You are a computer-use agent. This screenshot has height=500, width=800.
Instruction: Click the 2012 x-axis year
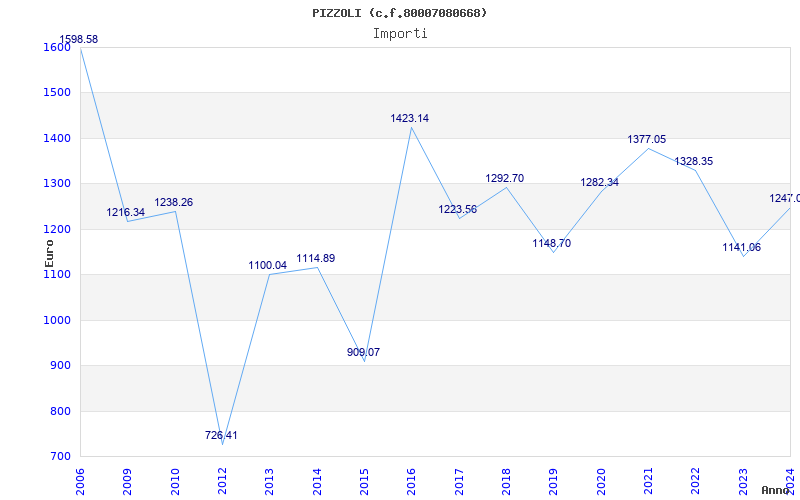(x=222, y=481)
